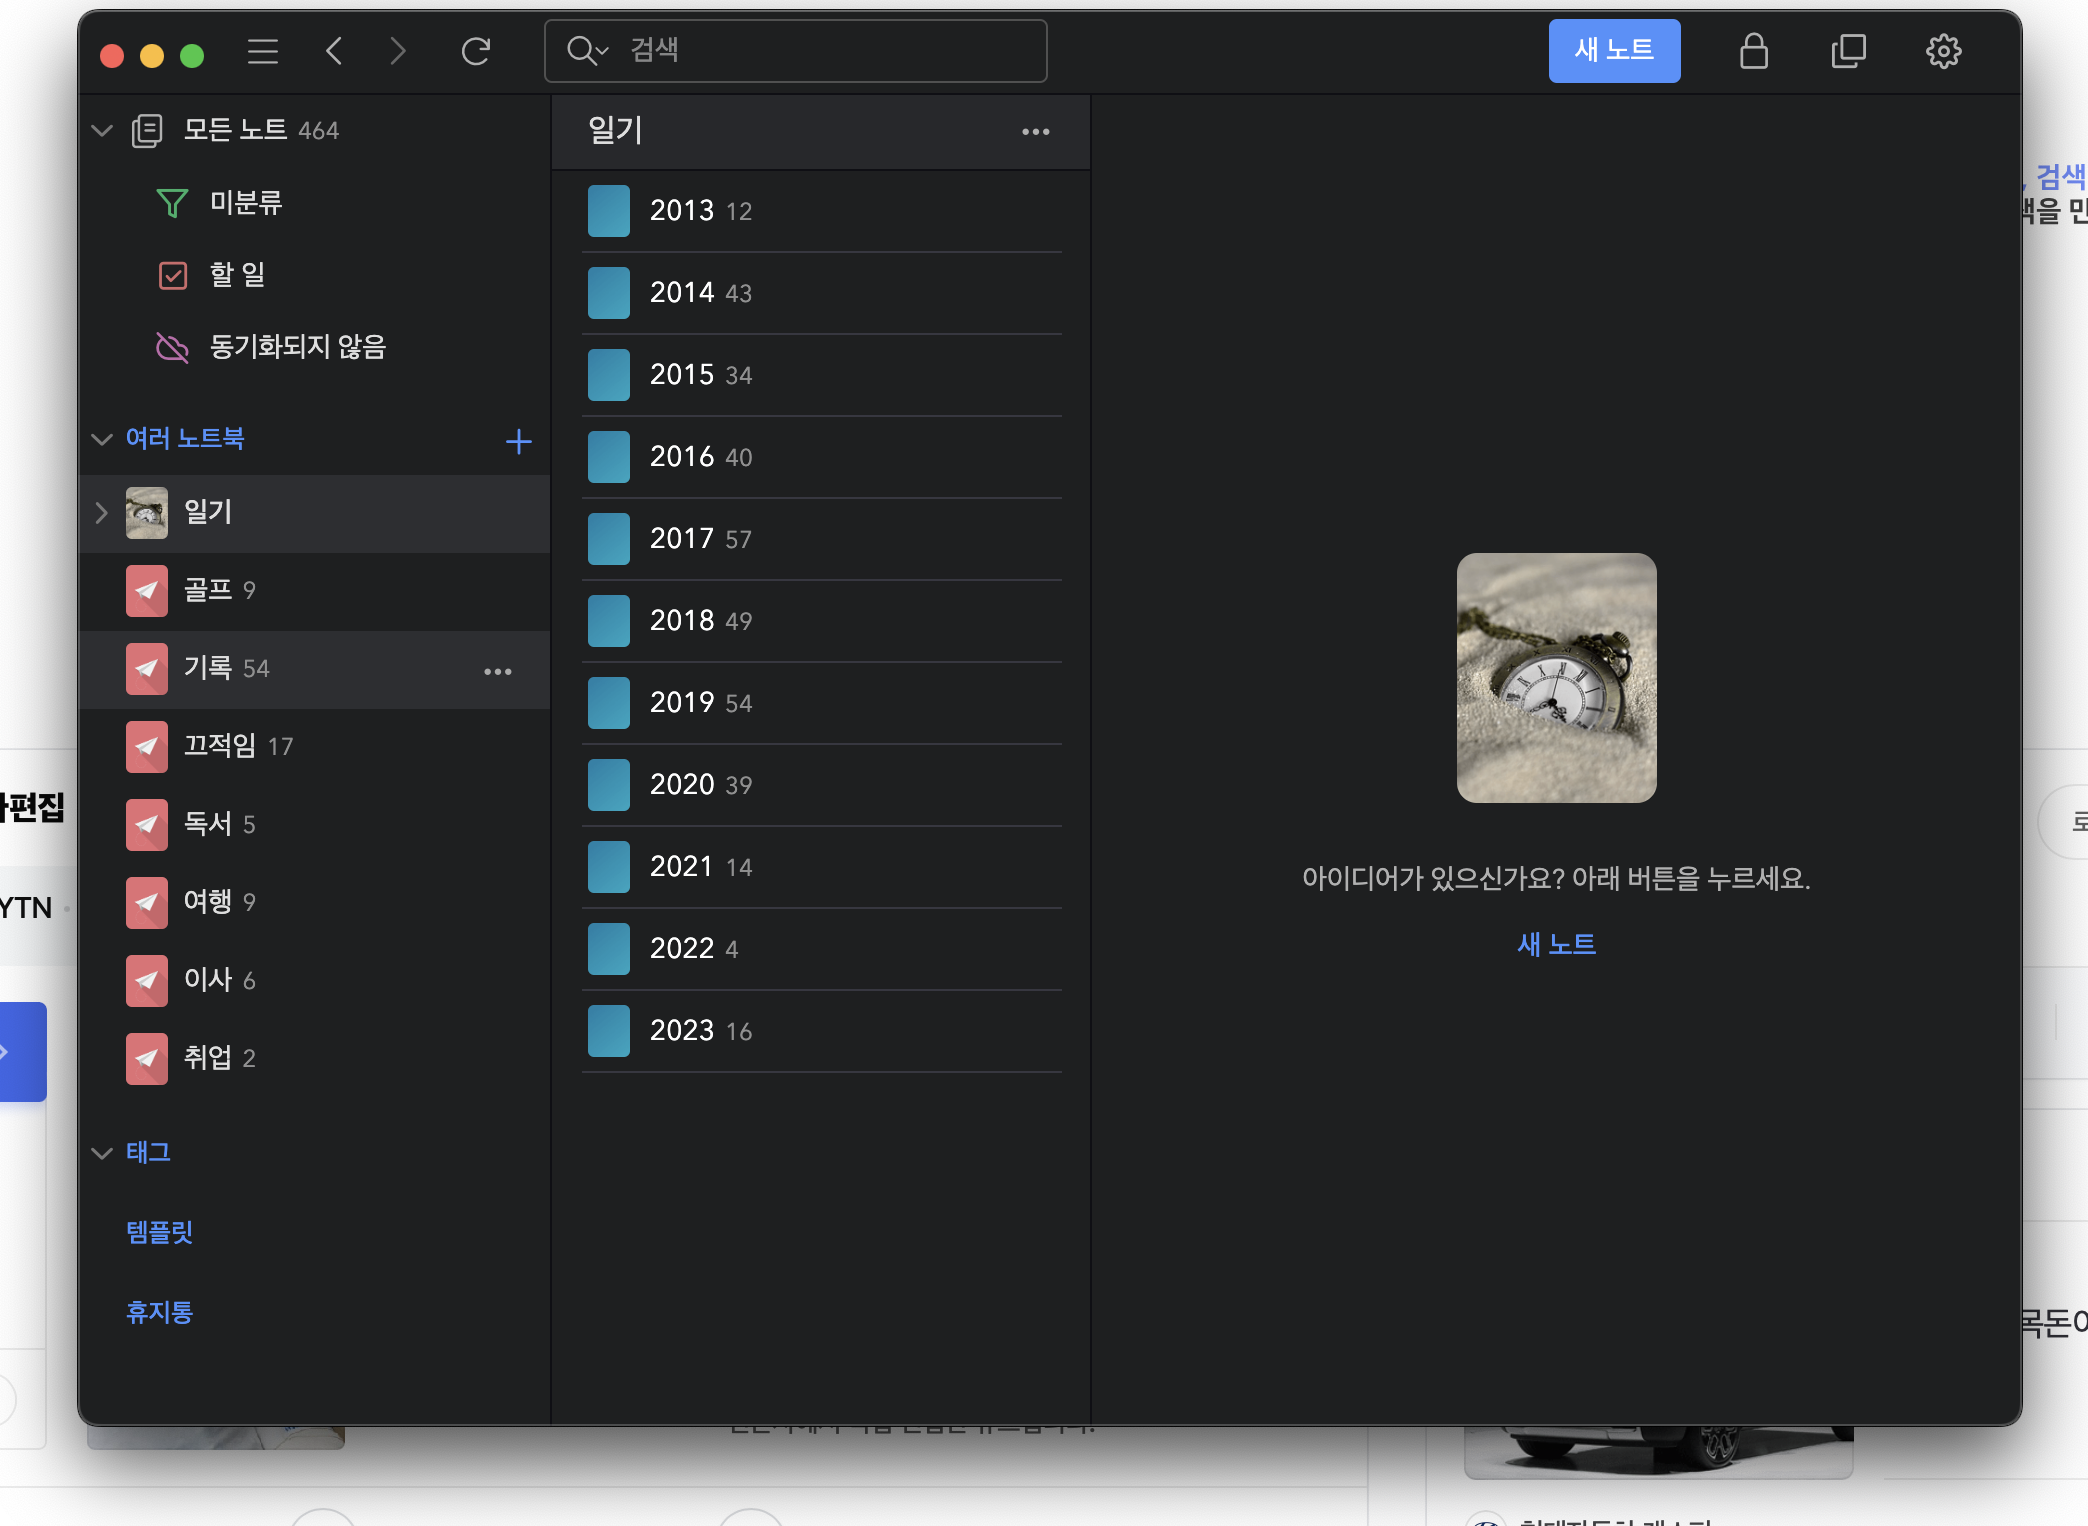Go back with left arrow
The height and width of the screenshot is (1526, 2088).
click(x=335, y=51)
